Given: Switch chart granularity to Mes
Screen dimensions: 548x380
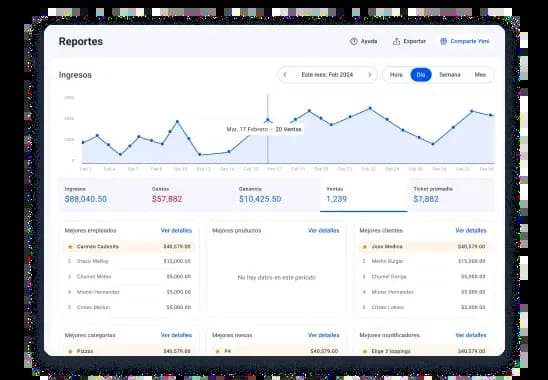Looking at the screenshot, I should click(x=480, y=75).
